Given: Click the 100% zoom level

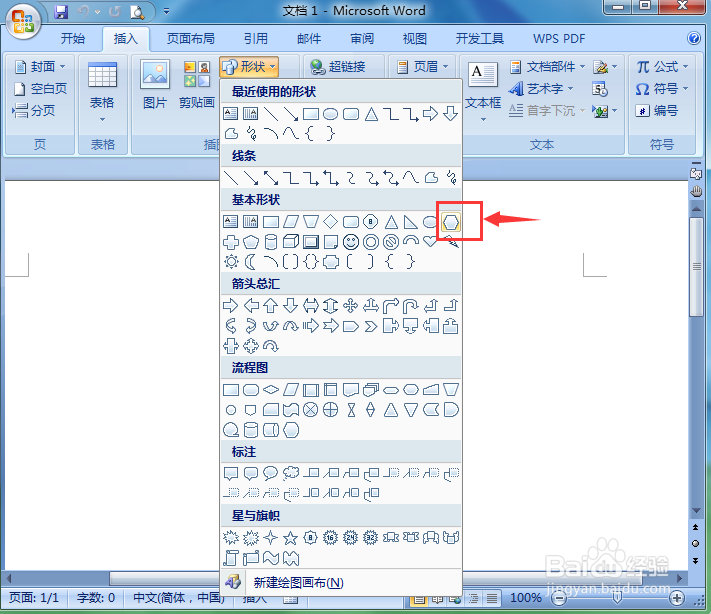Looking at the screenshot, I should point(526,598).
